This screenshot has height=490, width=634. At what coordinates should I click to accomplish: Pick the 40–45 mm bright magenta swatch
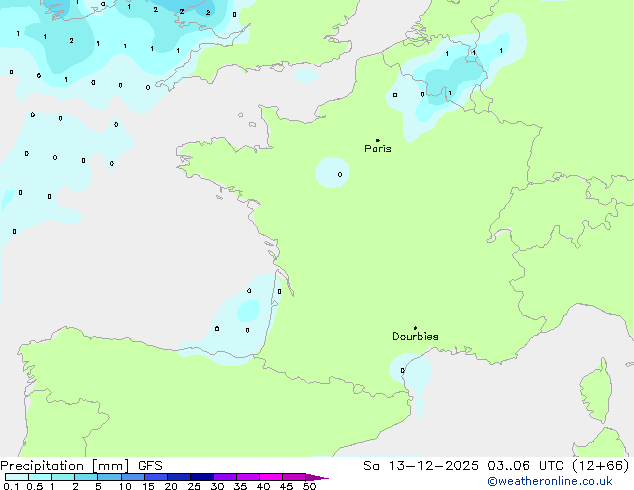point(271,477)
